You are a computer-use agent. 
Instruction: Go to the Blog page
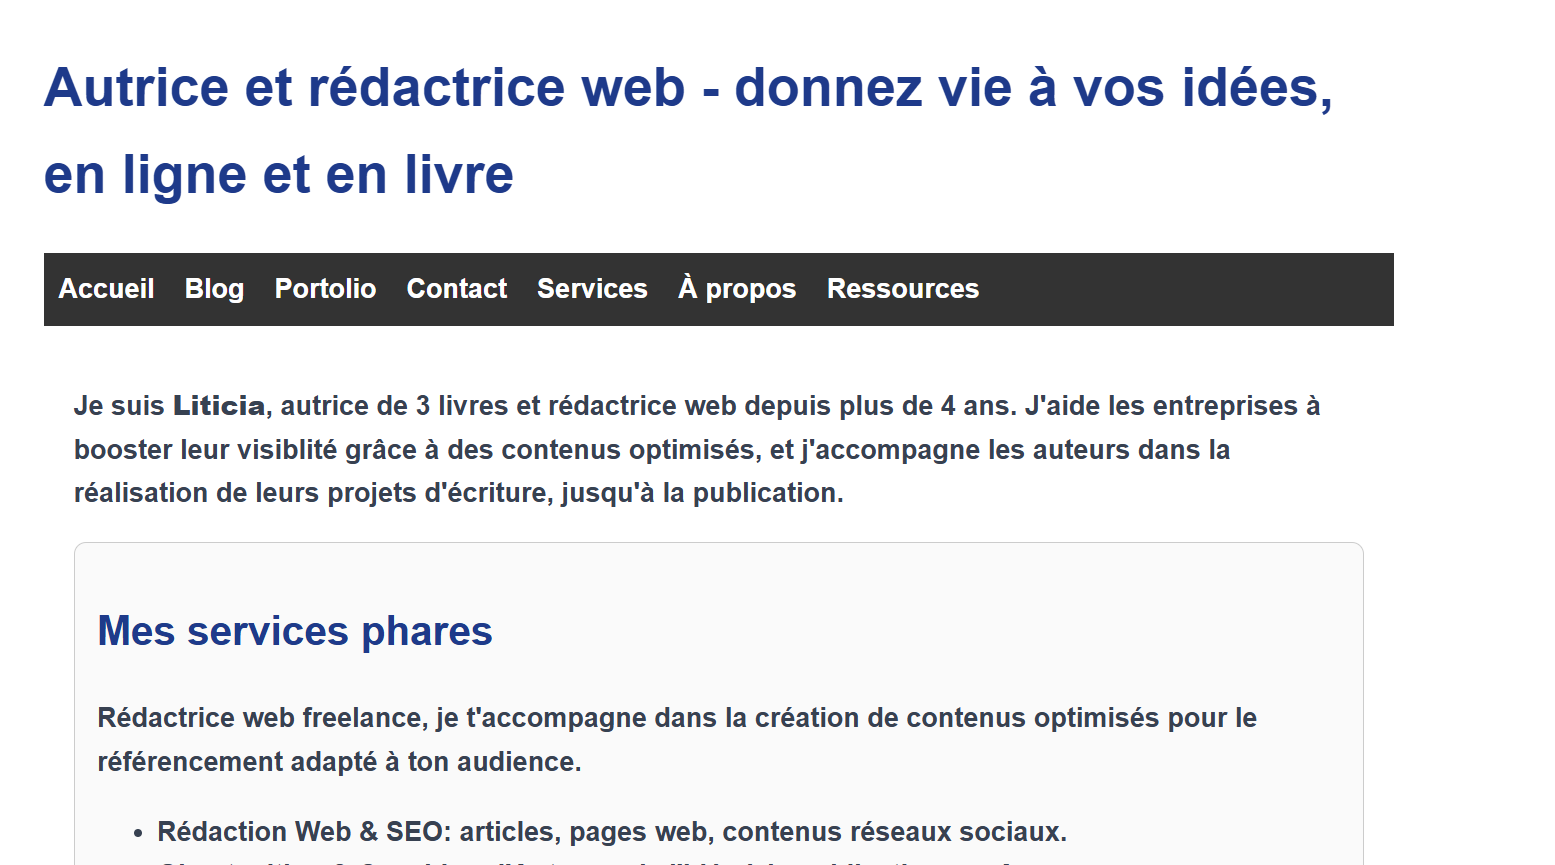pos(213,289)
